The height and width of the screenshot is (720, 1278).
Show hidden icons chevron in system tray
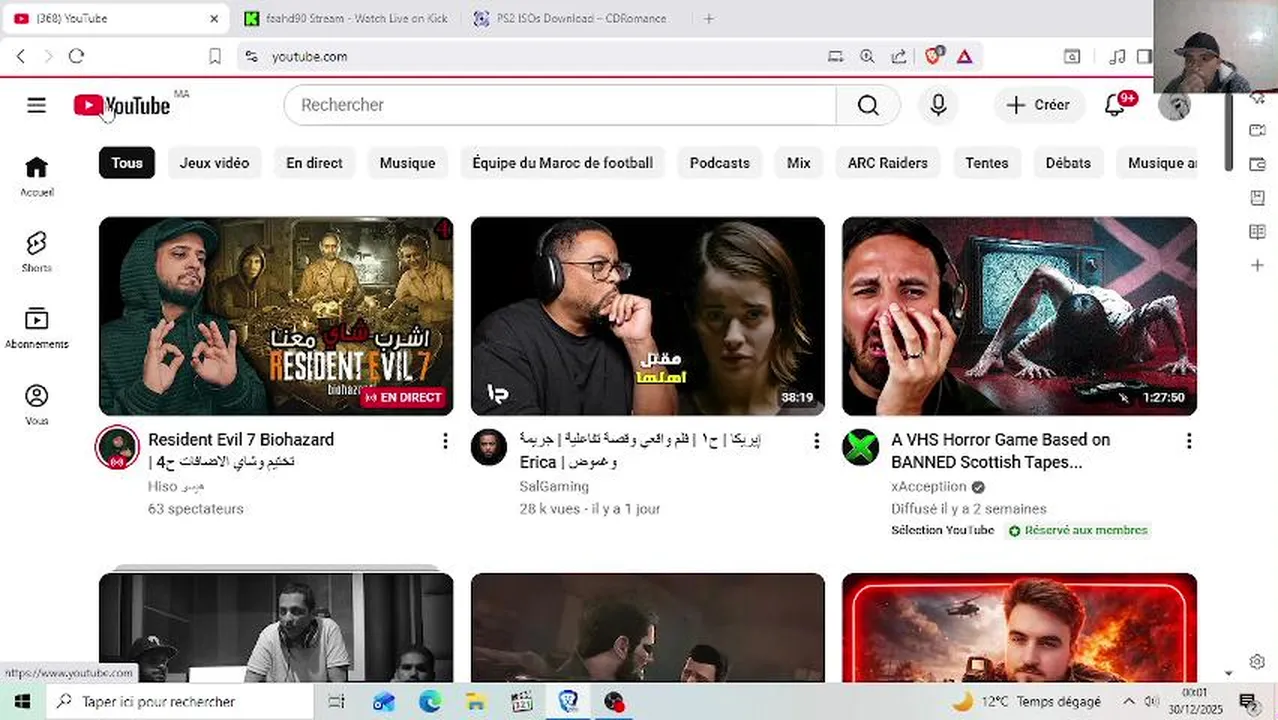tap(1128, 701)
